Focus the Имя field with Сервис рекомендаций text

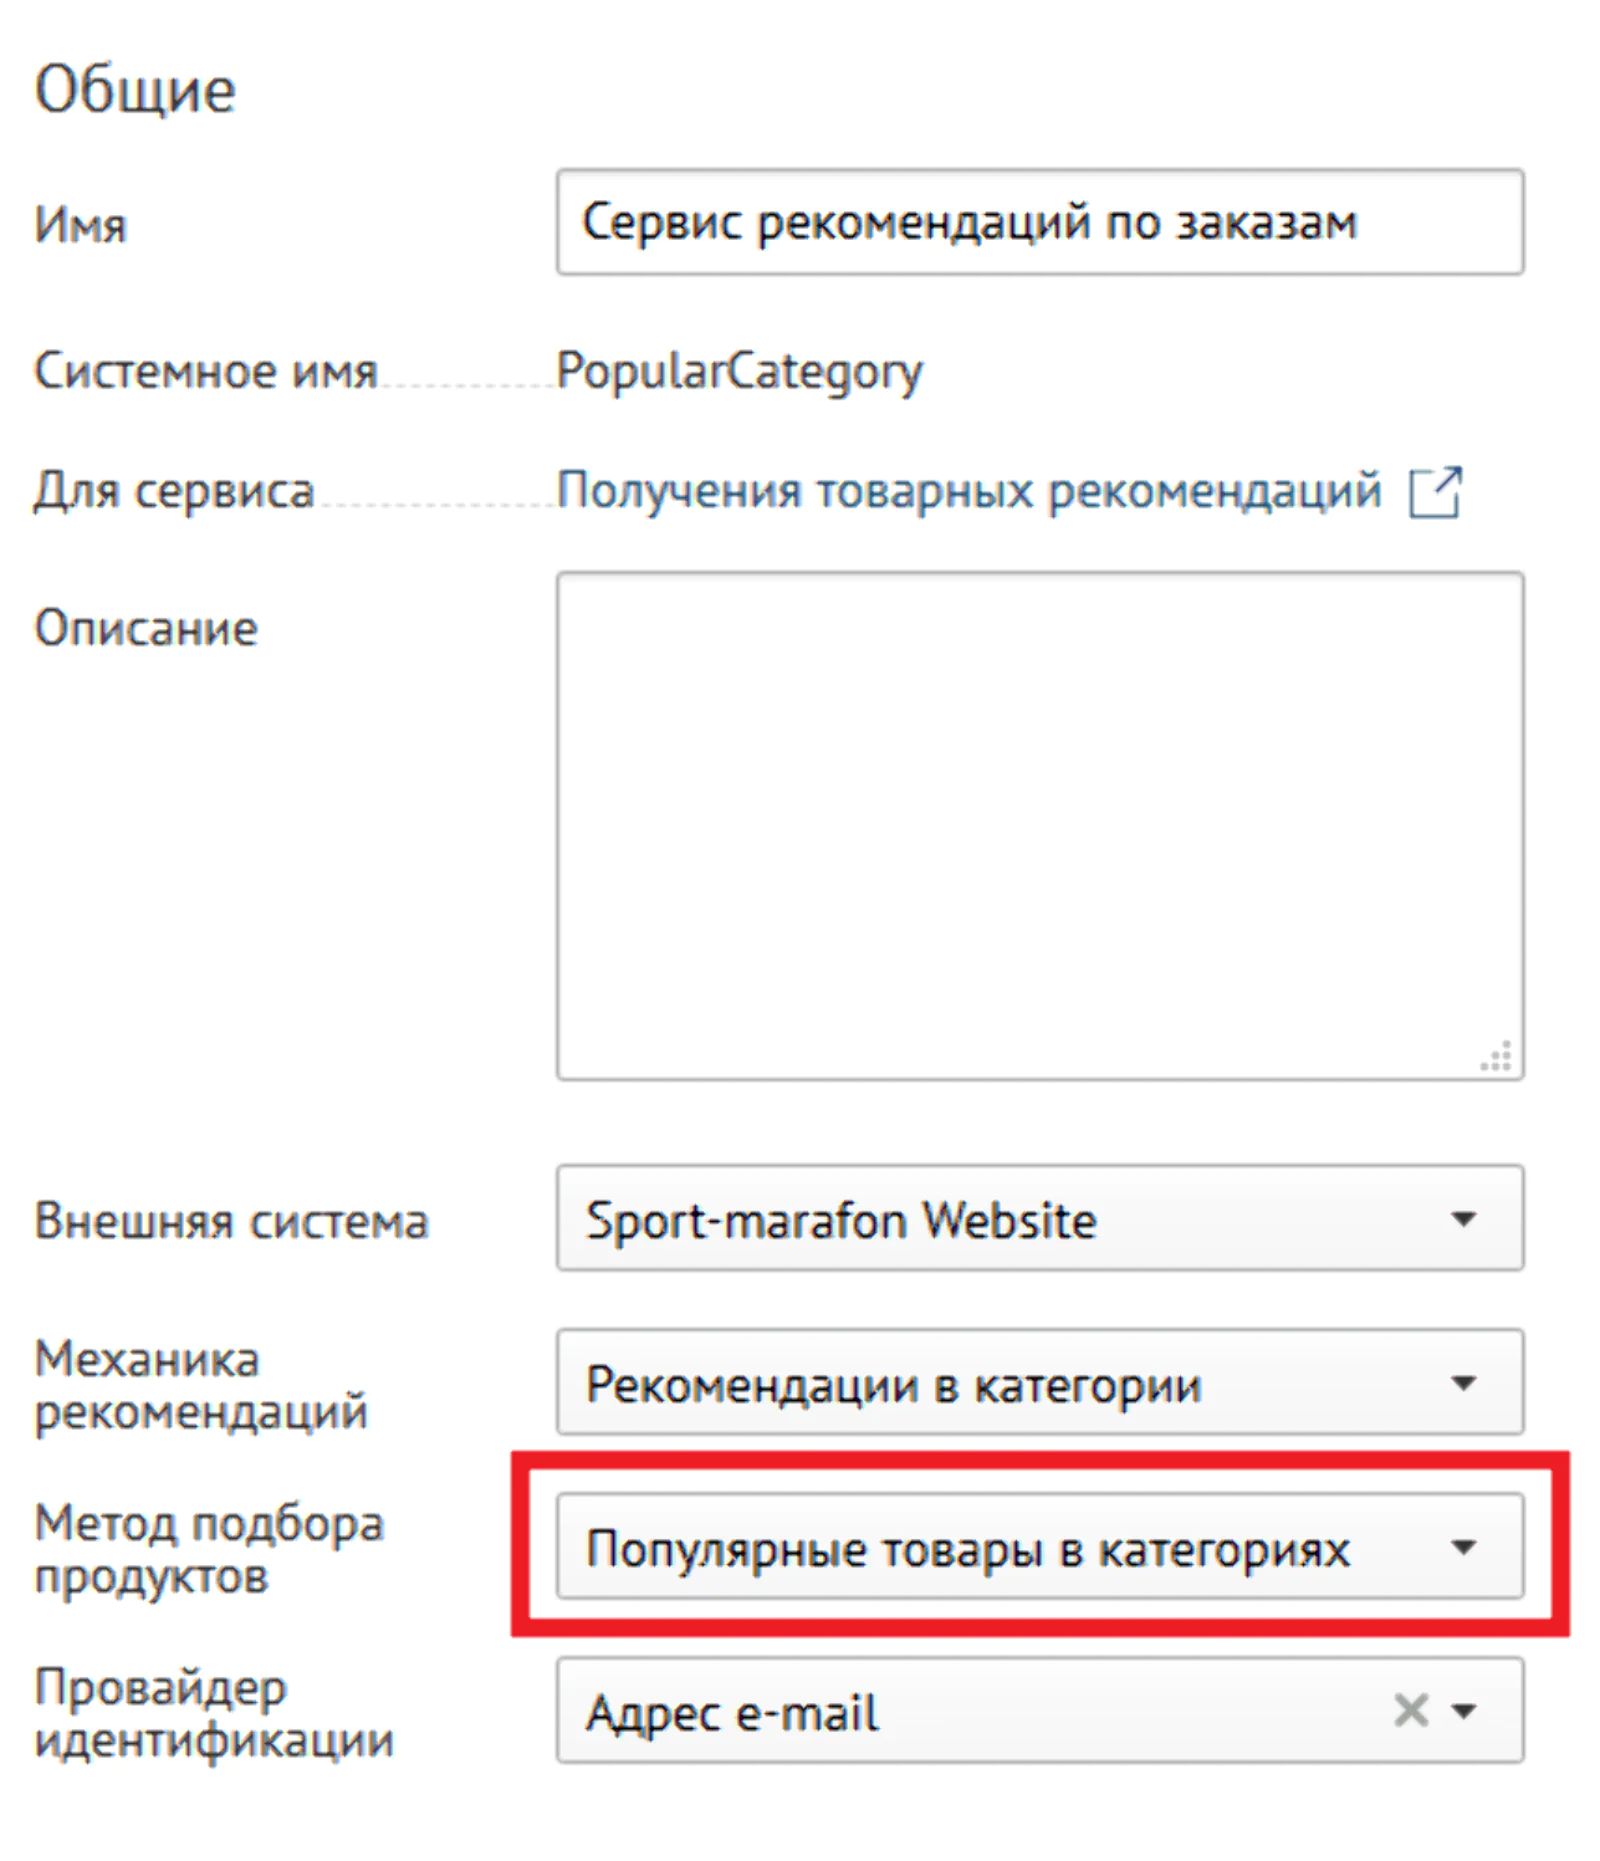click(x=1040, y=222)
